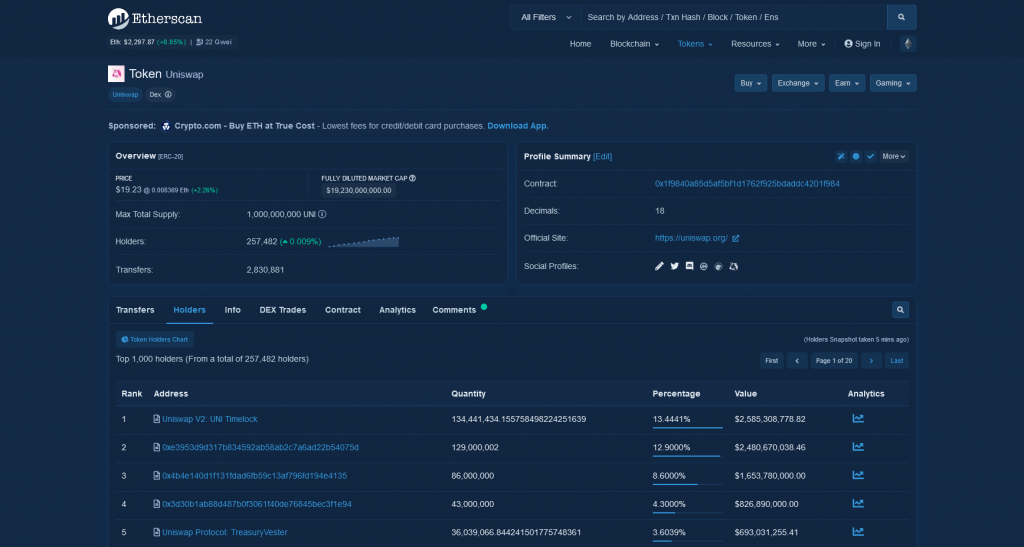Open the Earn dropdown
This screenshot has height=547, width=1024.
tap(847, 83)
